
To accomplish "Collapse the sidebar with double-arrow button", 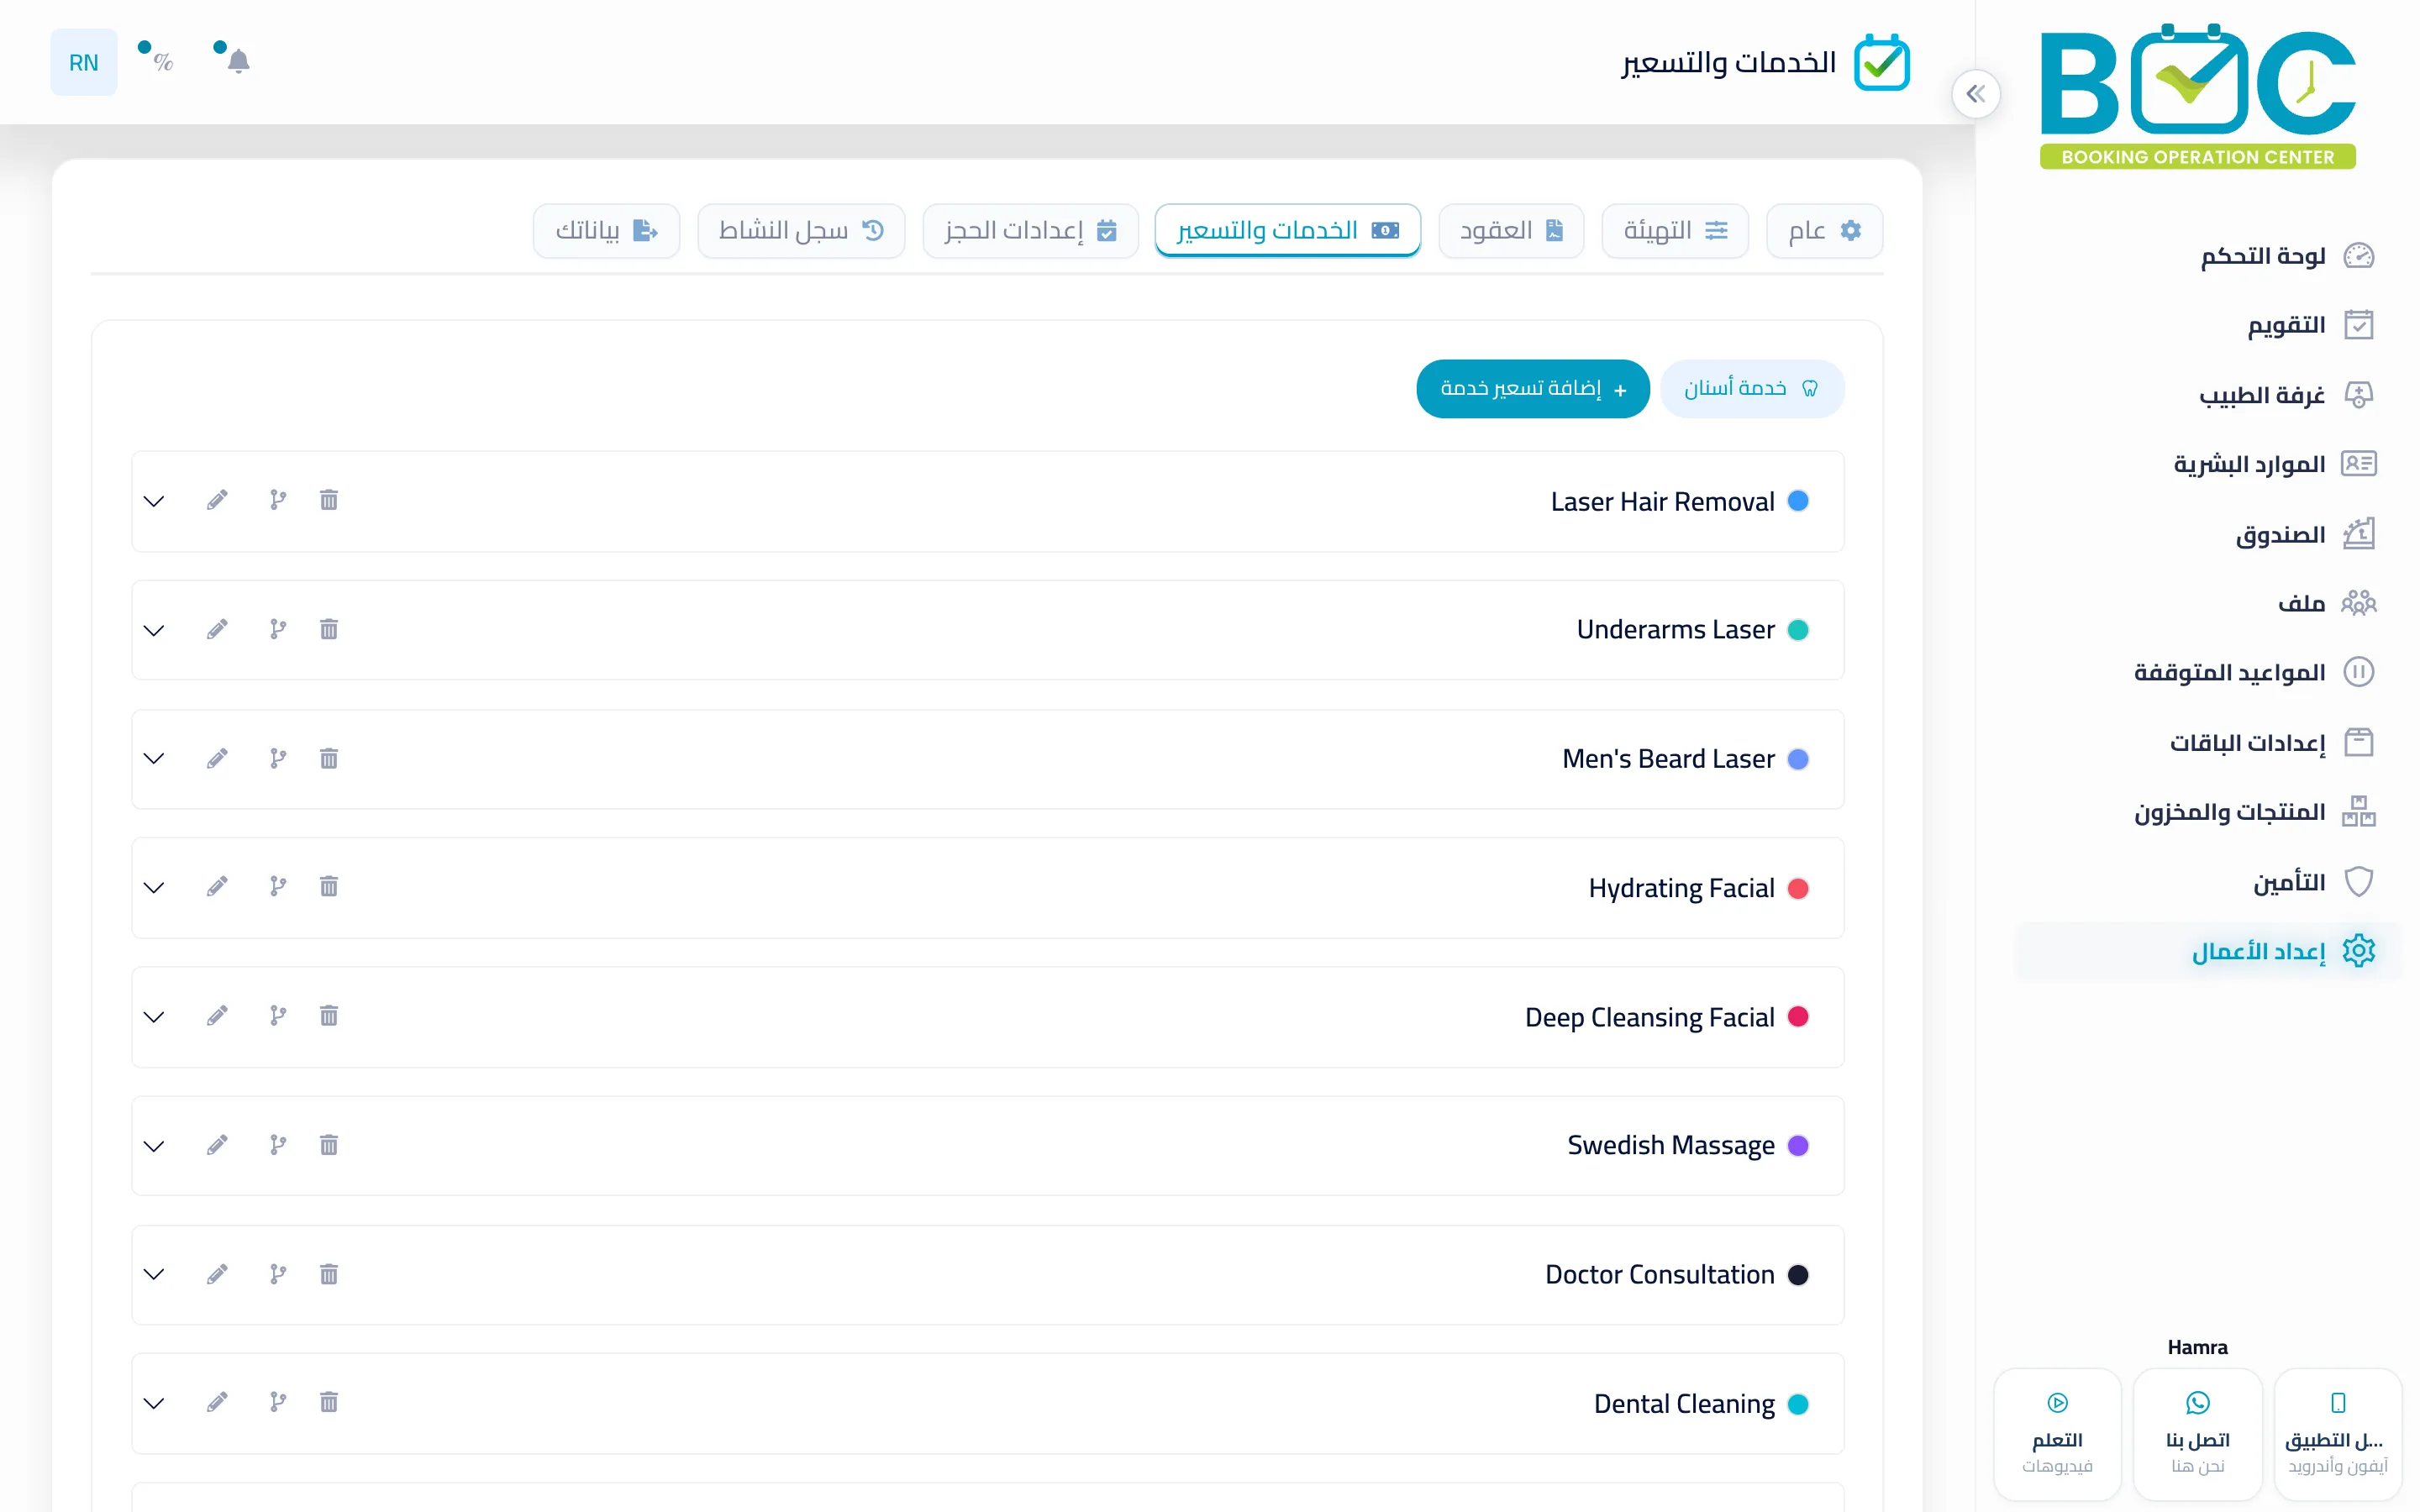I will (x=1975, y=94).
